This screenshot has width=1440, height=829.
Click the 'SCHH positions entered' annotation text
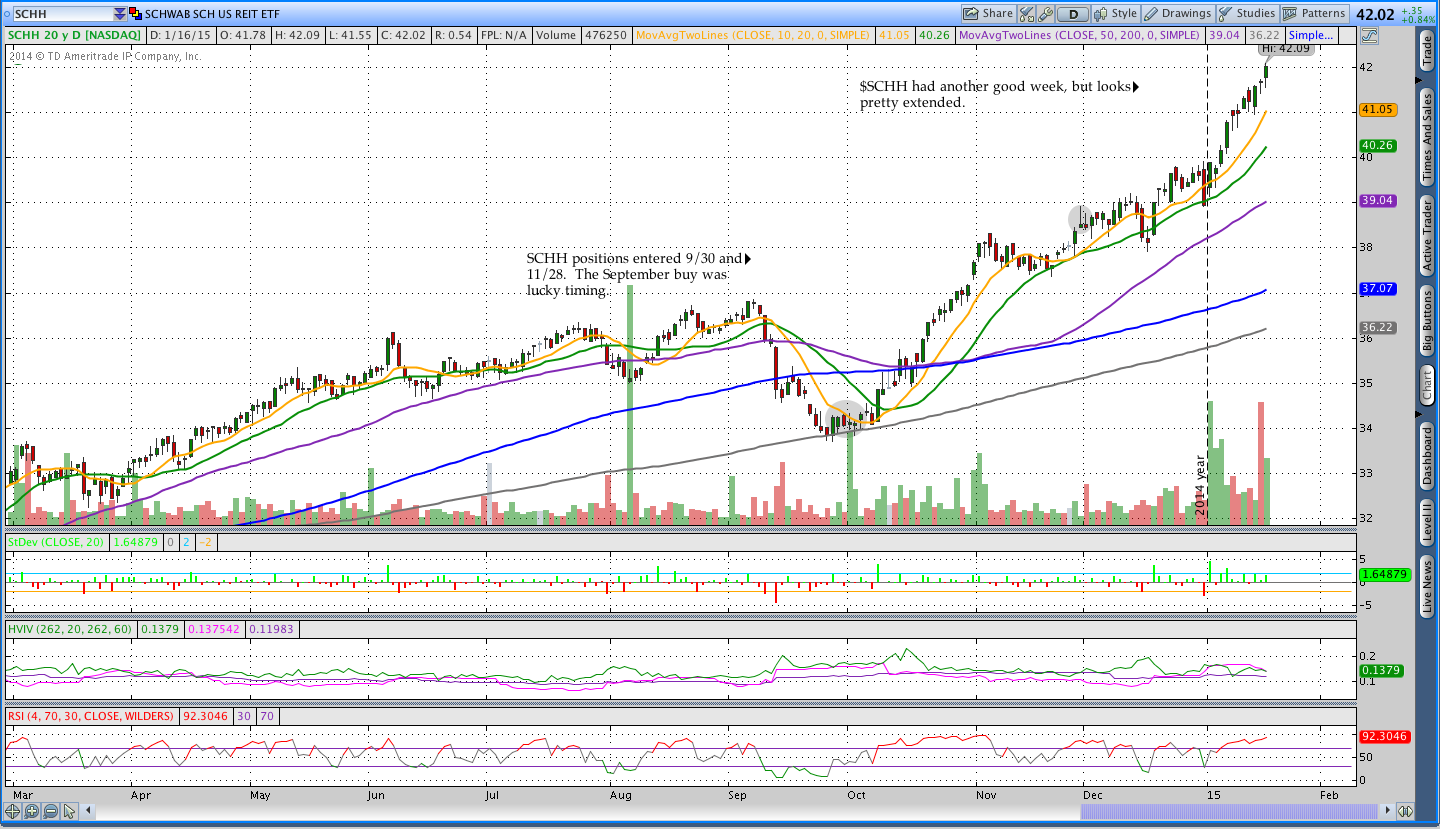pos(634,274)
